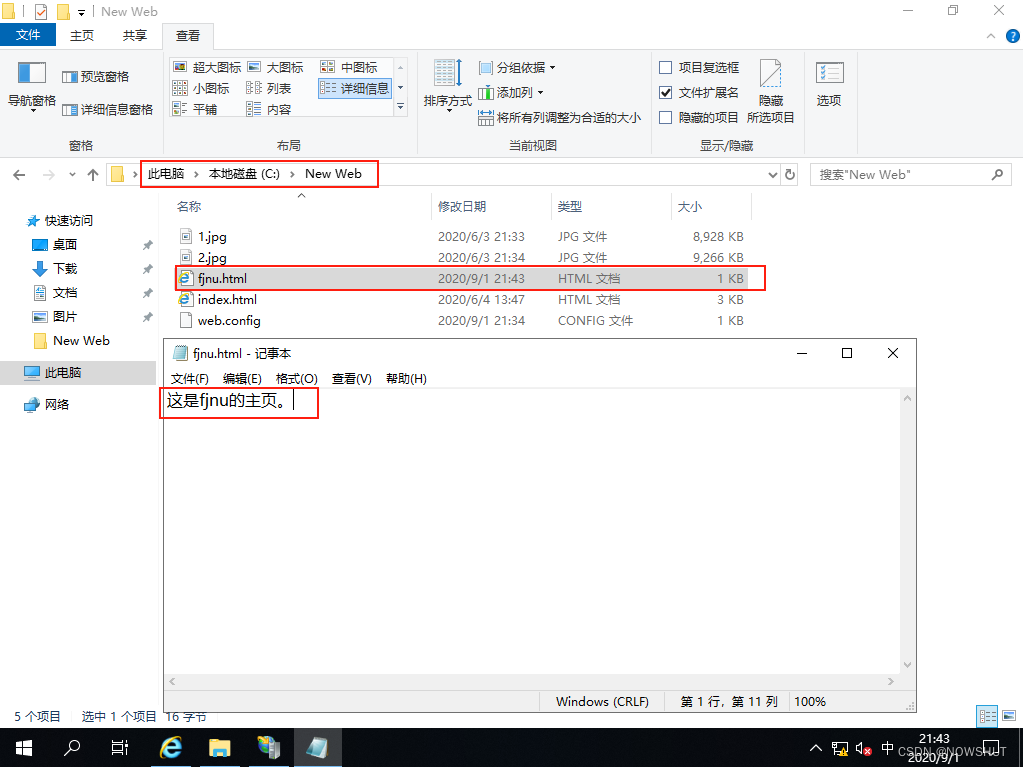The image size is (1023, 767).
Task: Enable the 项目复选框 checkbox
Action: coord(667,67)
